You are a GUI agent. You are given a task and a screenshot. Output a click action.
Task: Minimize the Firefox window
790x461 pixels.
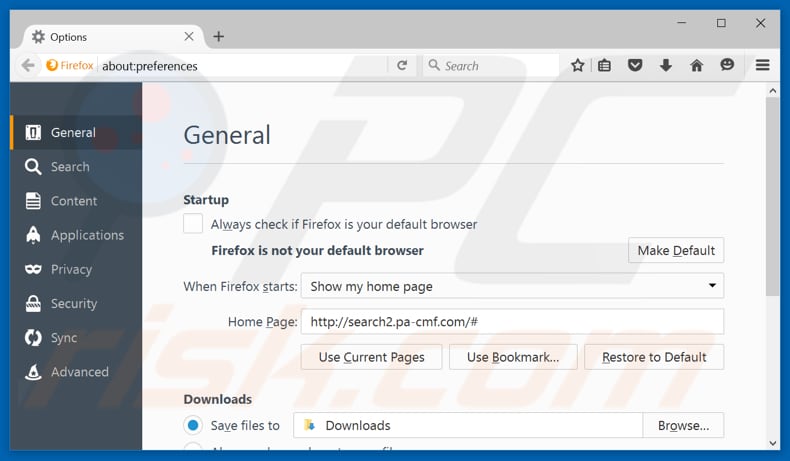(x=682, y=23)
